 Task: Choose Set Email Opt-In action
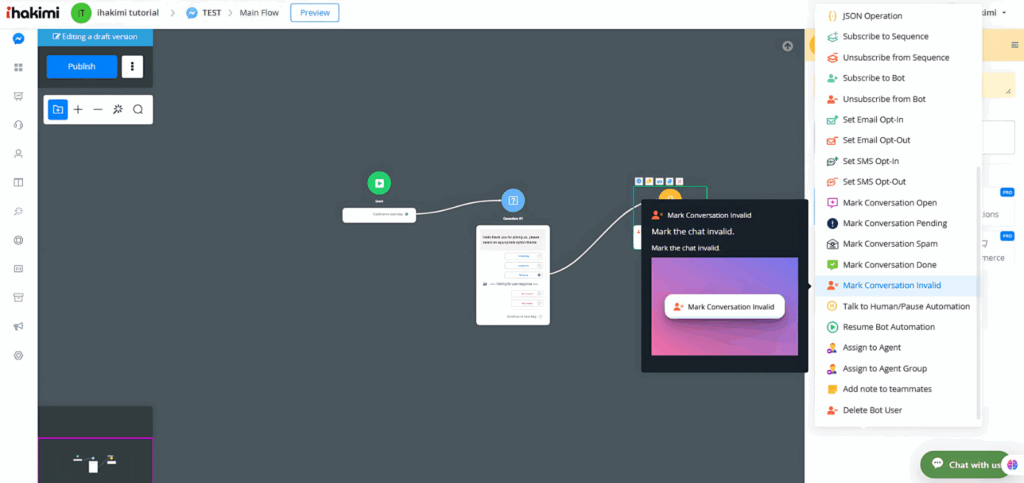pyautogui.click(x=872, y=119)
